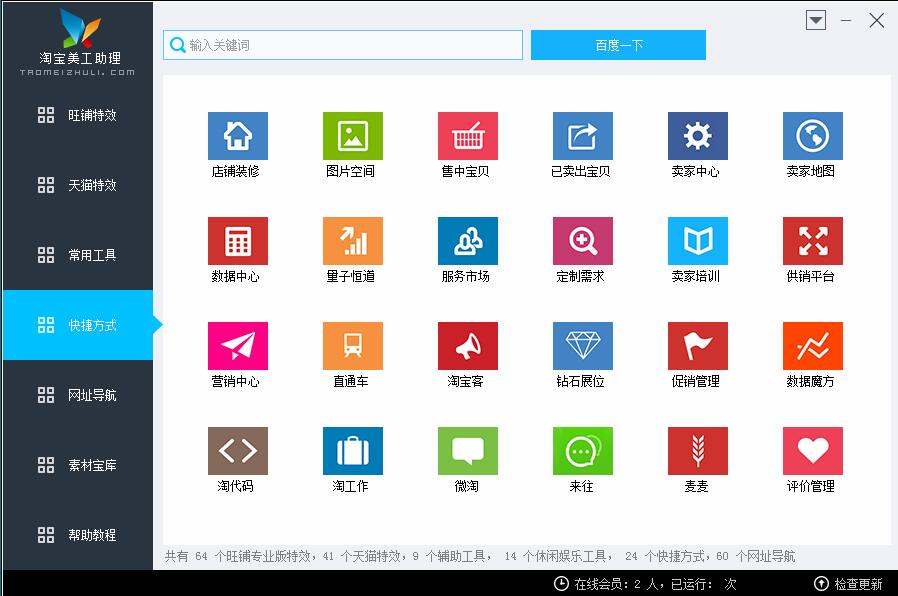Open the 微淘 speech bubble icon
The width and height of the screenshot is (898, 596).
pos(468,451)
